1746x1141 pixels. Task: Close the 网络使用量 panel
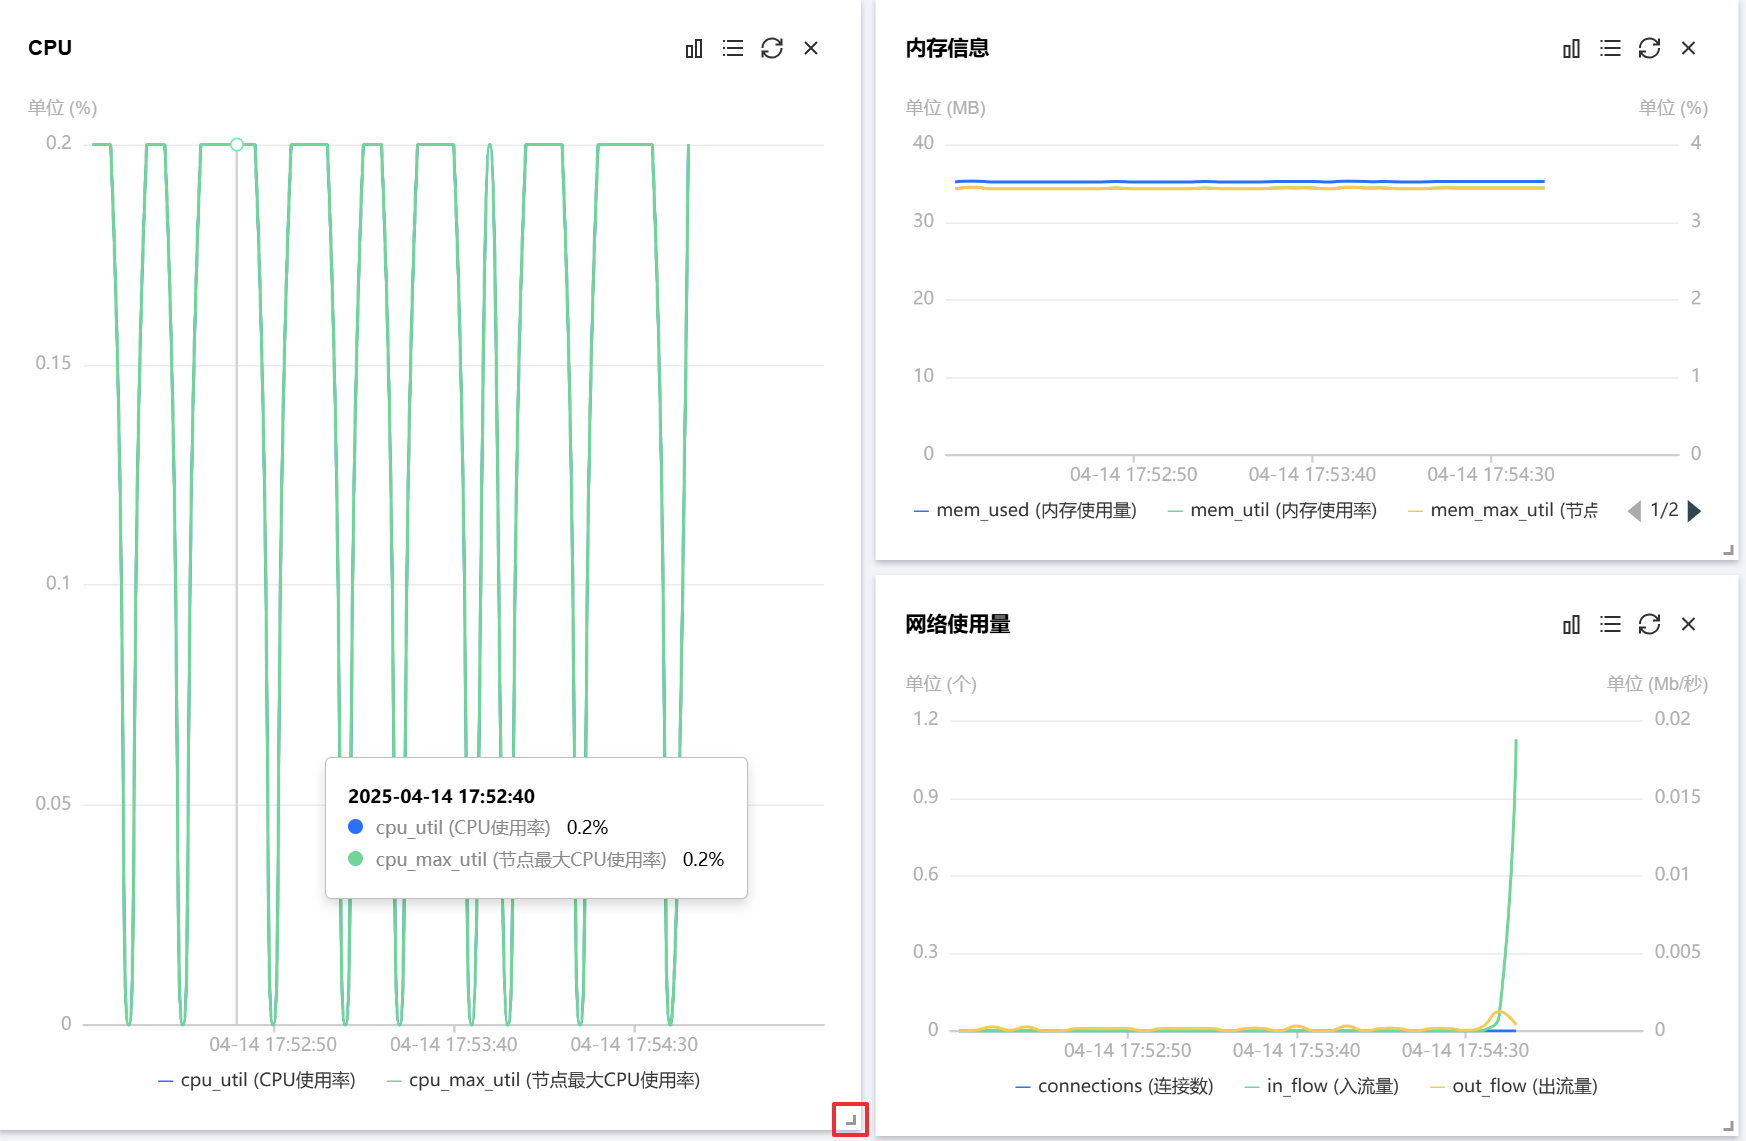[x=1688, y=624]
